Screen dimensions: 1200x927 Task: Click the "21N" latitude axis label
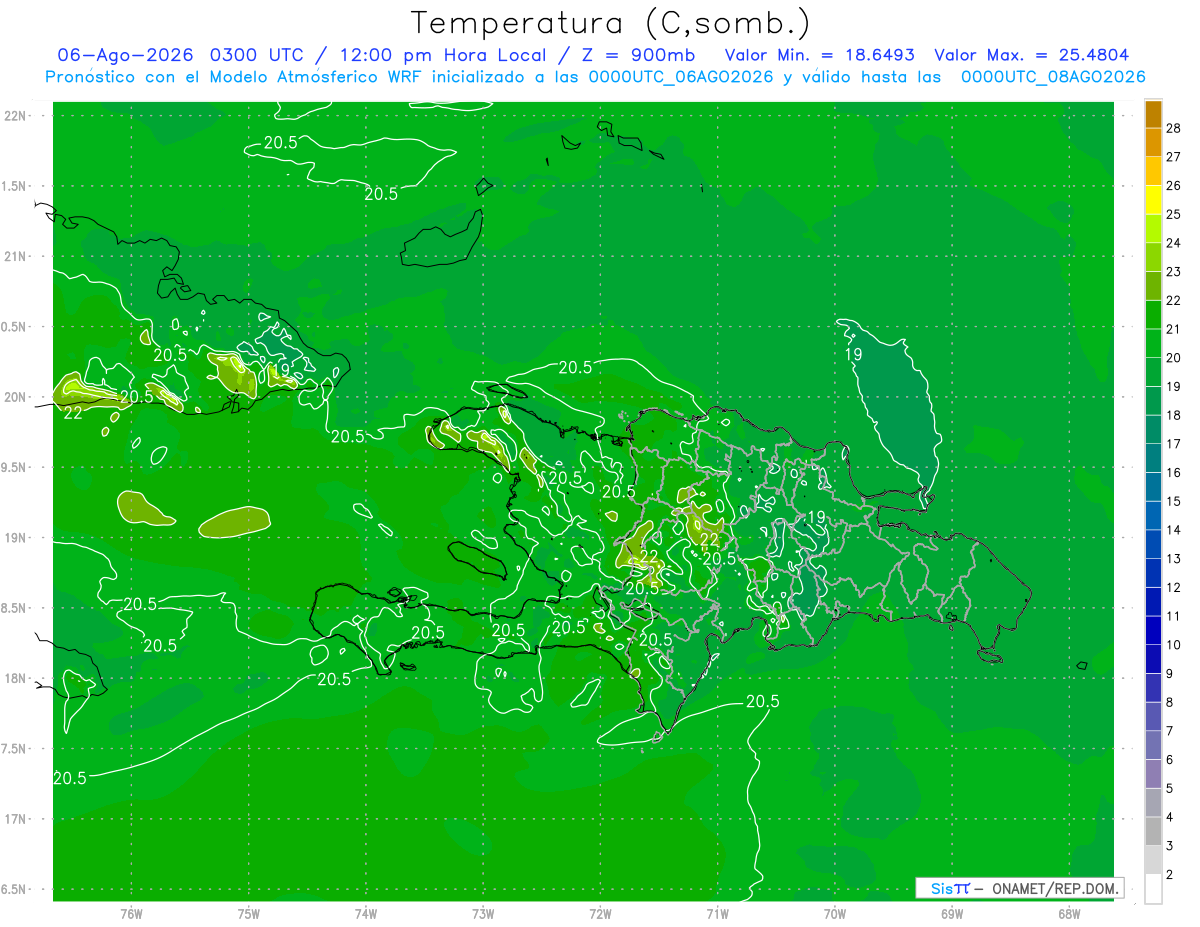click(x=17, y=256)
